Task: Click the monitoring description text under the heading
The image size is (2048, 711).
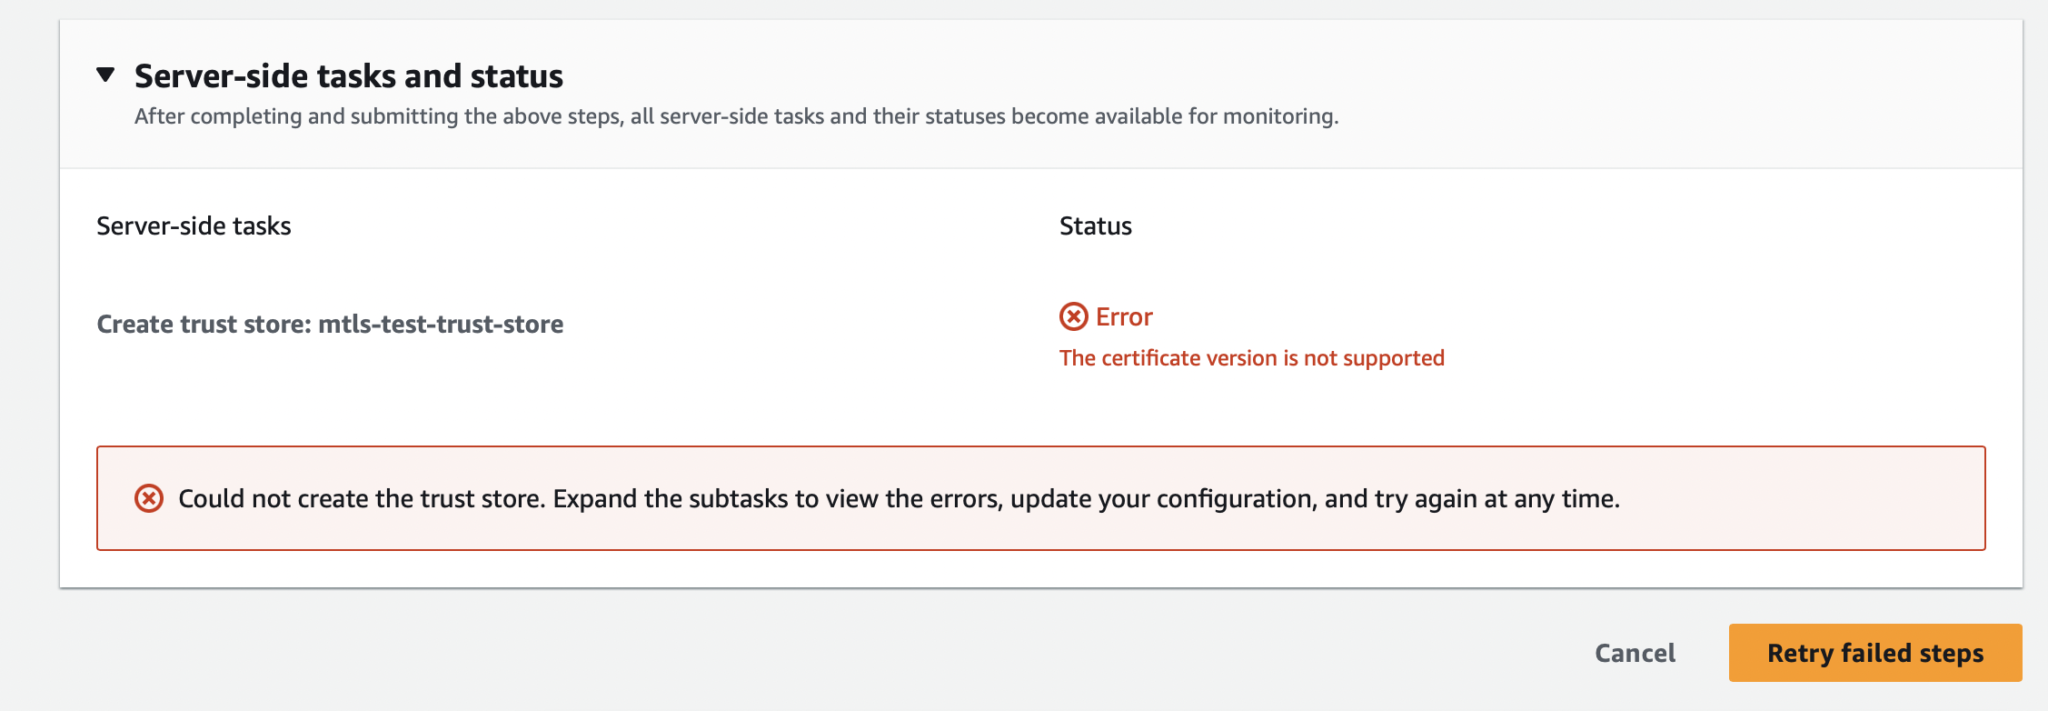Action: pos(736,116)
